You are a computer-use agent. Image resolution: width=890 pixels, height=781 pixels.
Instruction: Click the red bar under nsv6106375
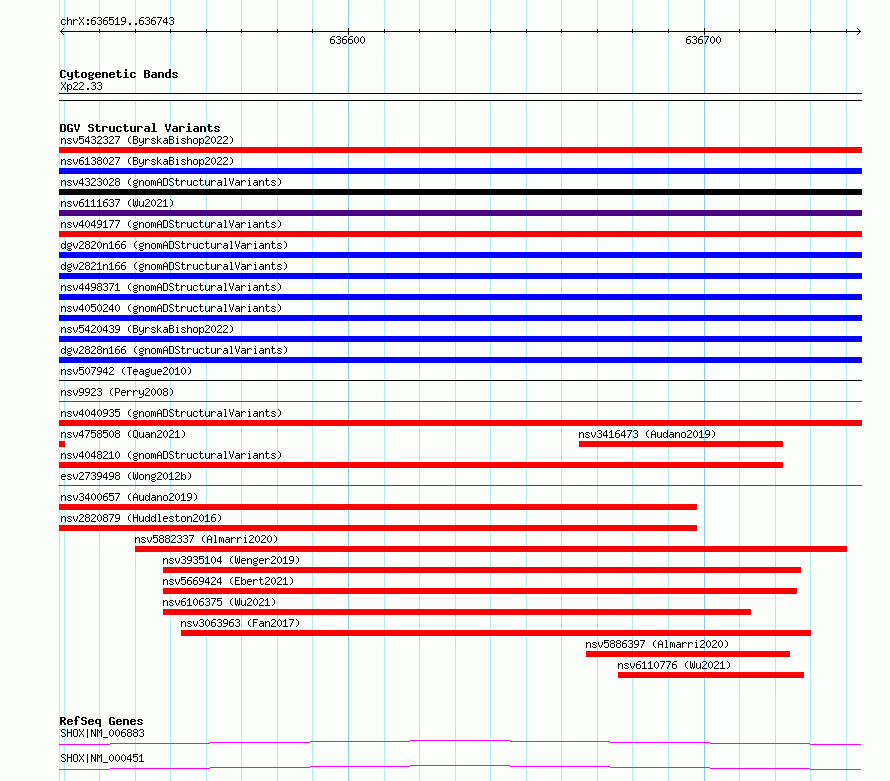(x=457, y=612)
